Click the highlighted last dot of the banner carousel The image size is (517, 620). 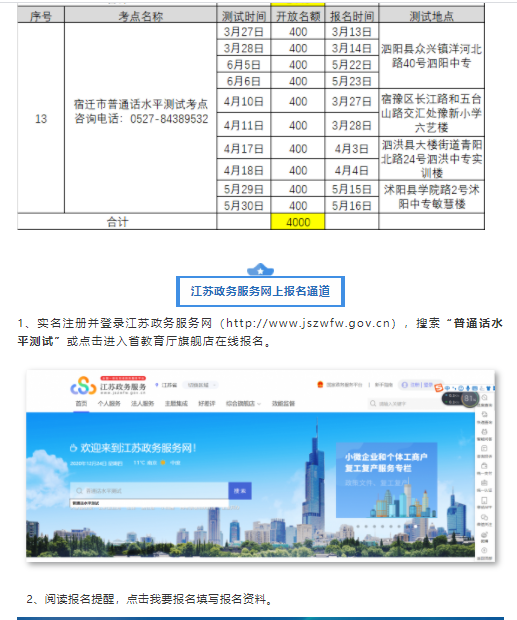click(415, 526)
